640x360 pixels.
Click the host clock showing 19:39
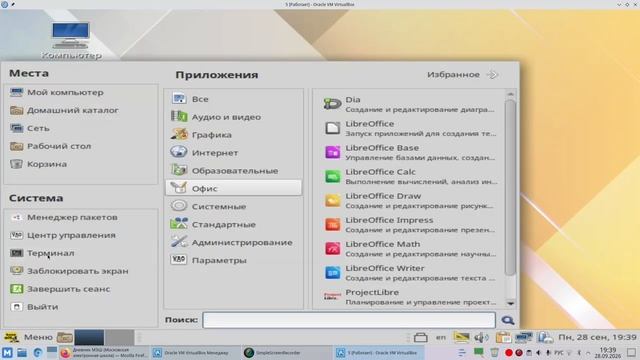[x=607, y=353]
